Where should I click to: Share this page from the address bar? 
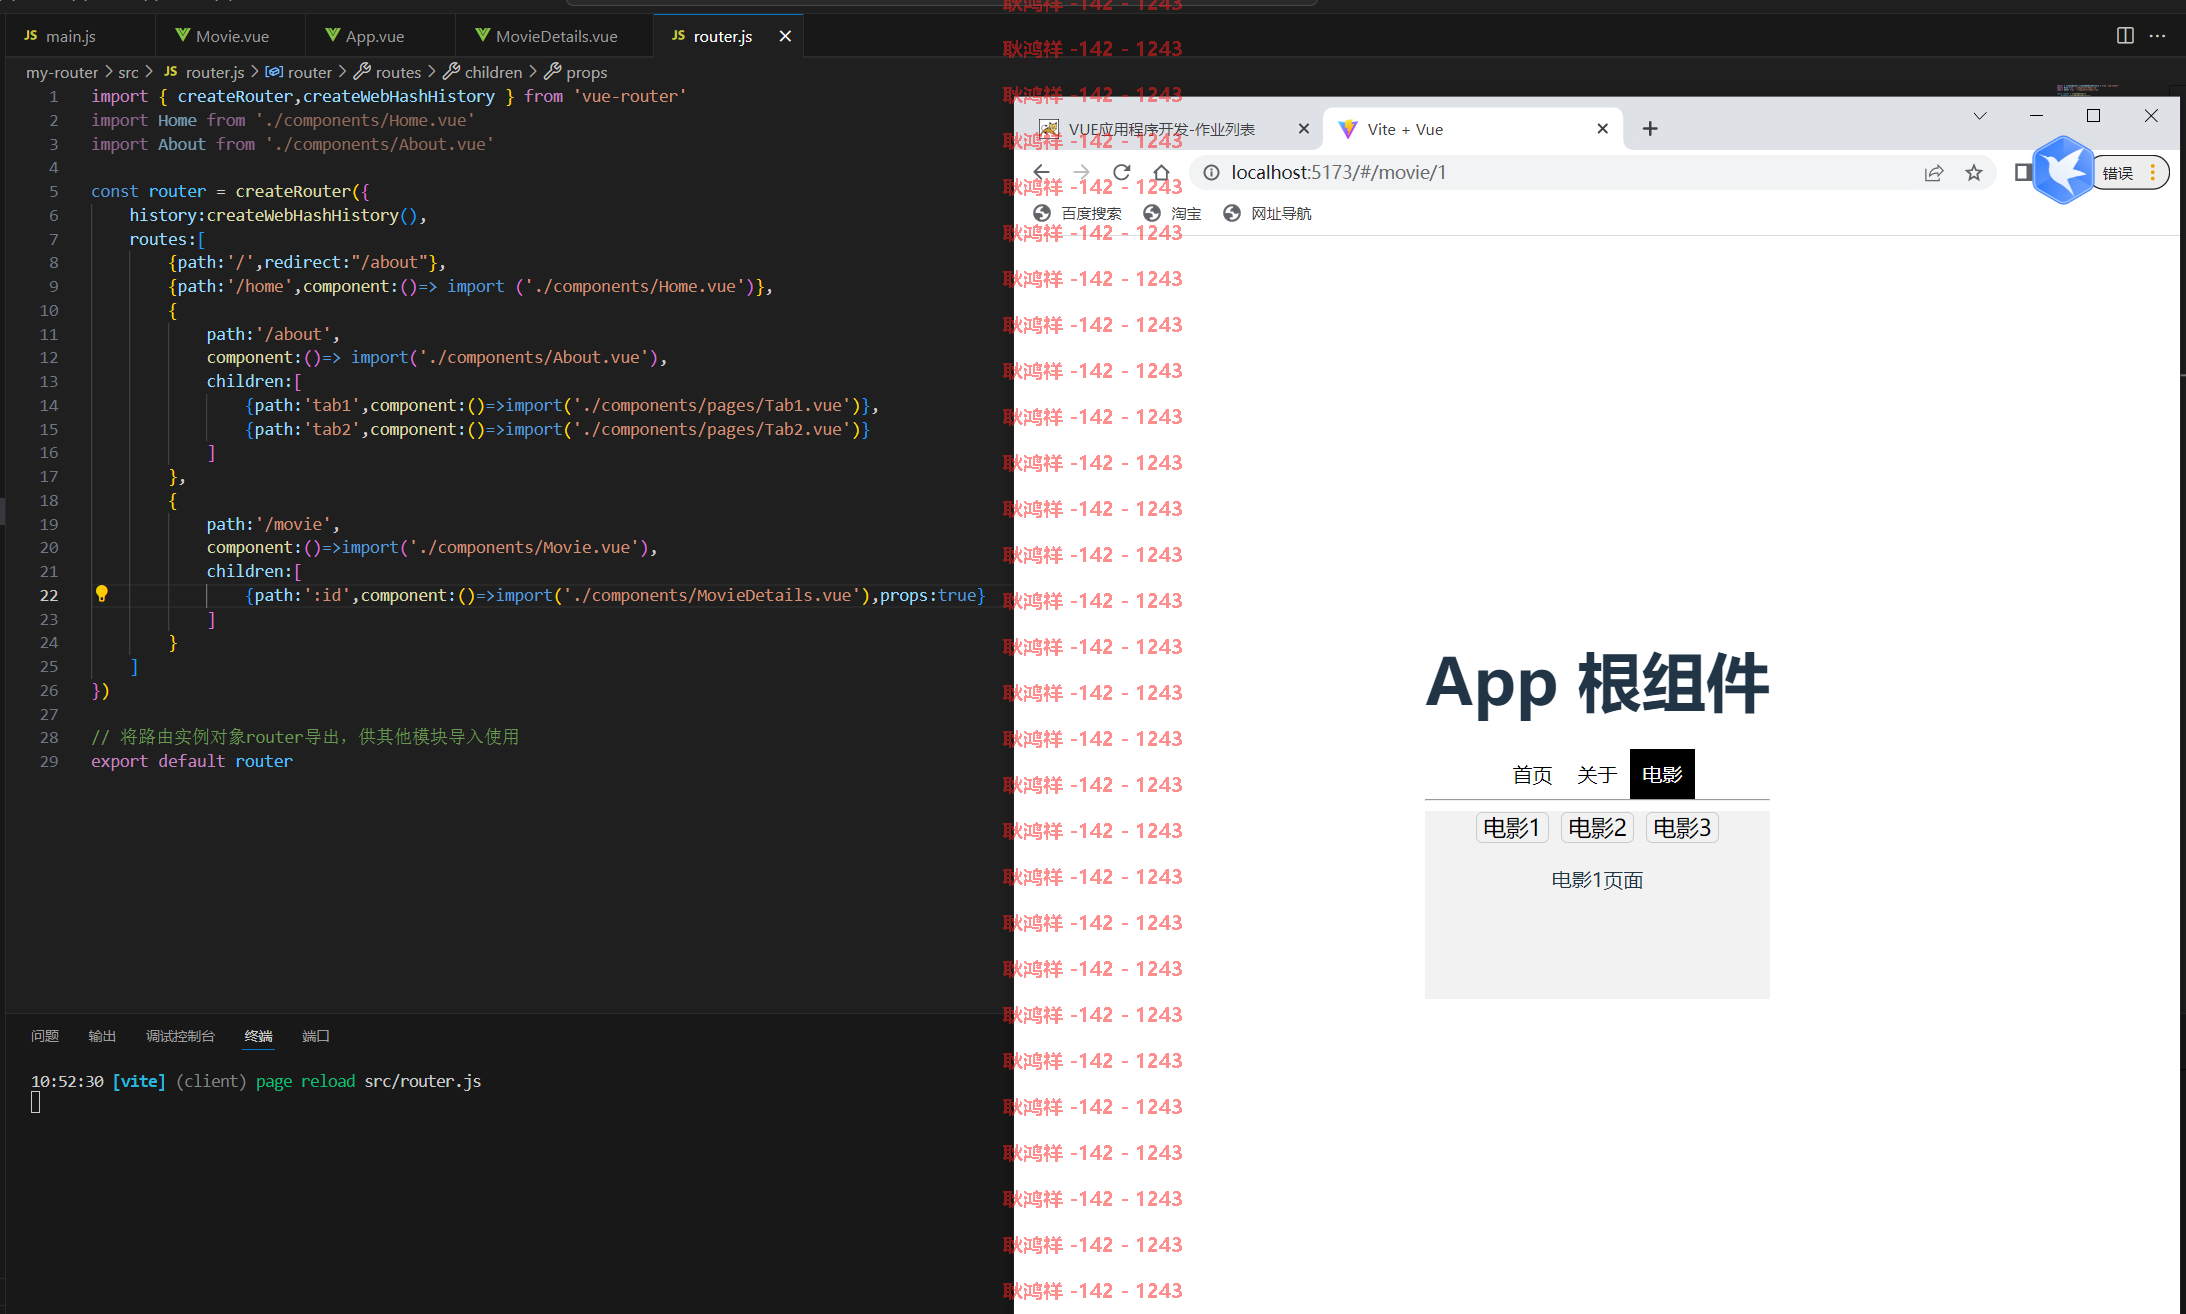(x=1934, y=173)
